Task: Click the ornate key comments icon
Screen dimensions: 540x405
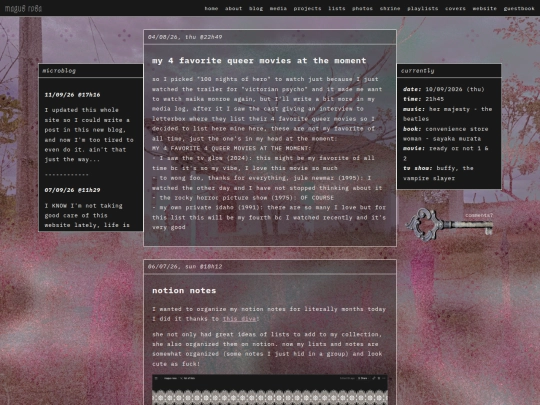Action: pyautogui.click(x=449, y=225)
